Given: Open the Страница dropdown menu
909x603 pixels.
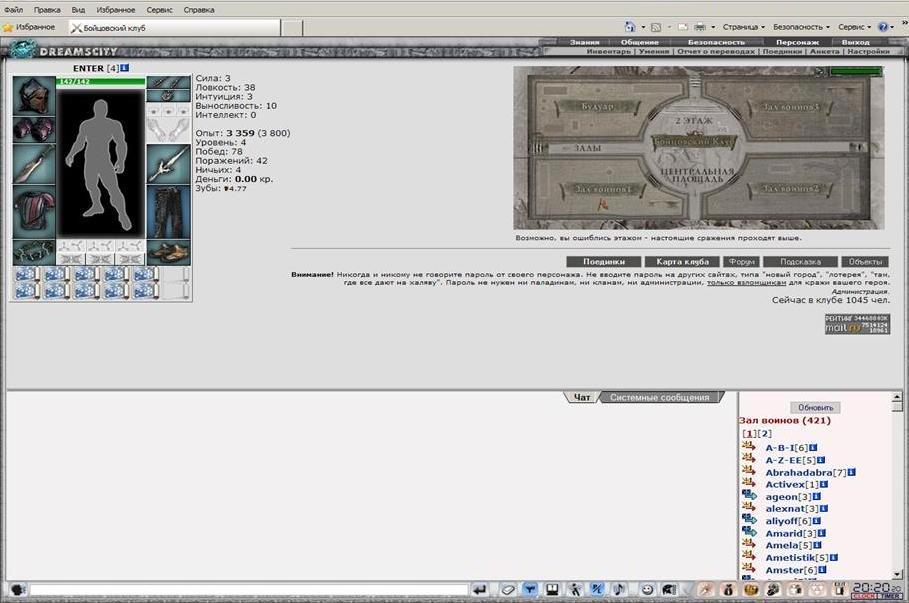Looking at the screenshot, I should [x=744, y=27].
